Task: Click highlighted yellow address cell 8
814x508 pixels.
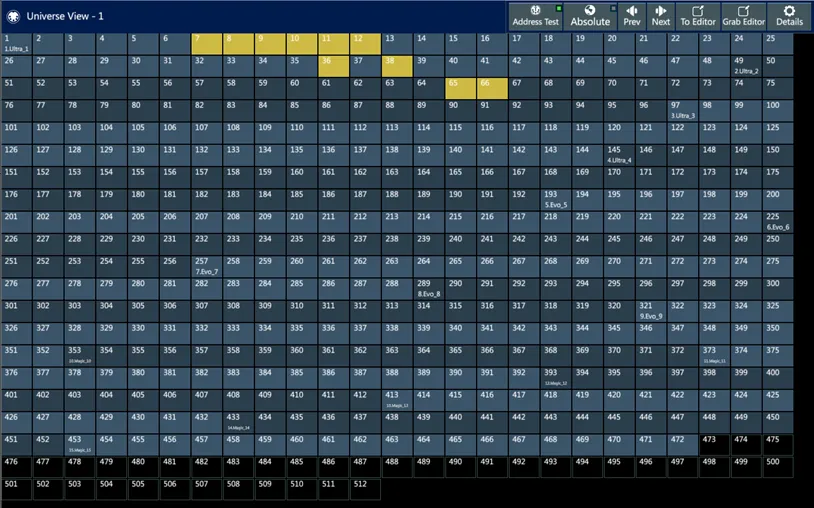Action: point(238,44)
